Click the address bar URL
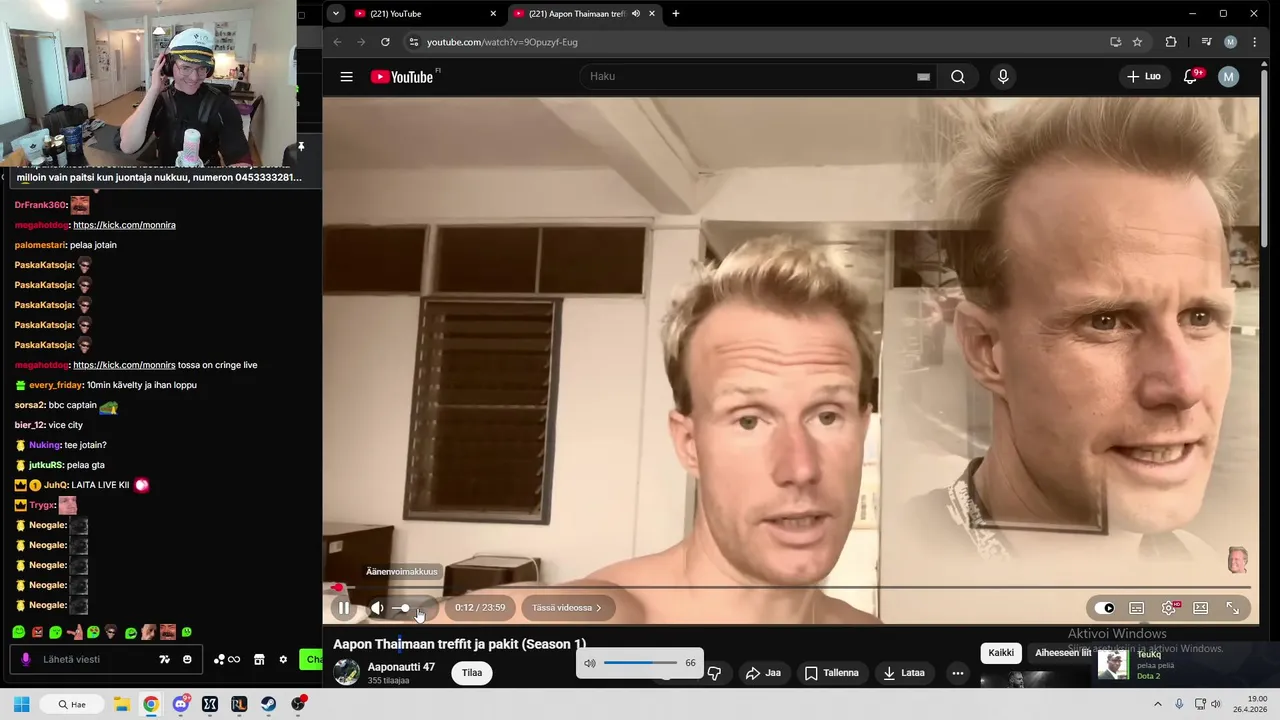 [x=502, y=42]
